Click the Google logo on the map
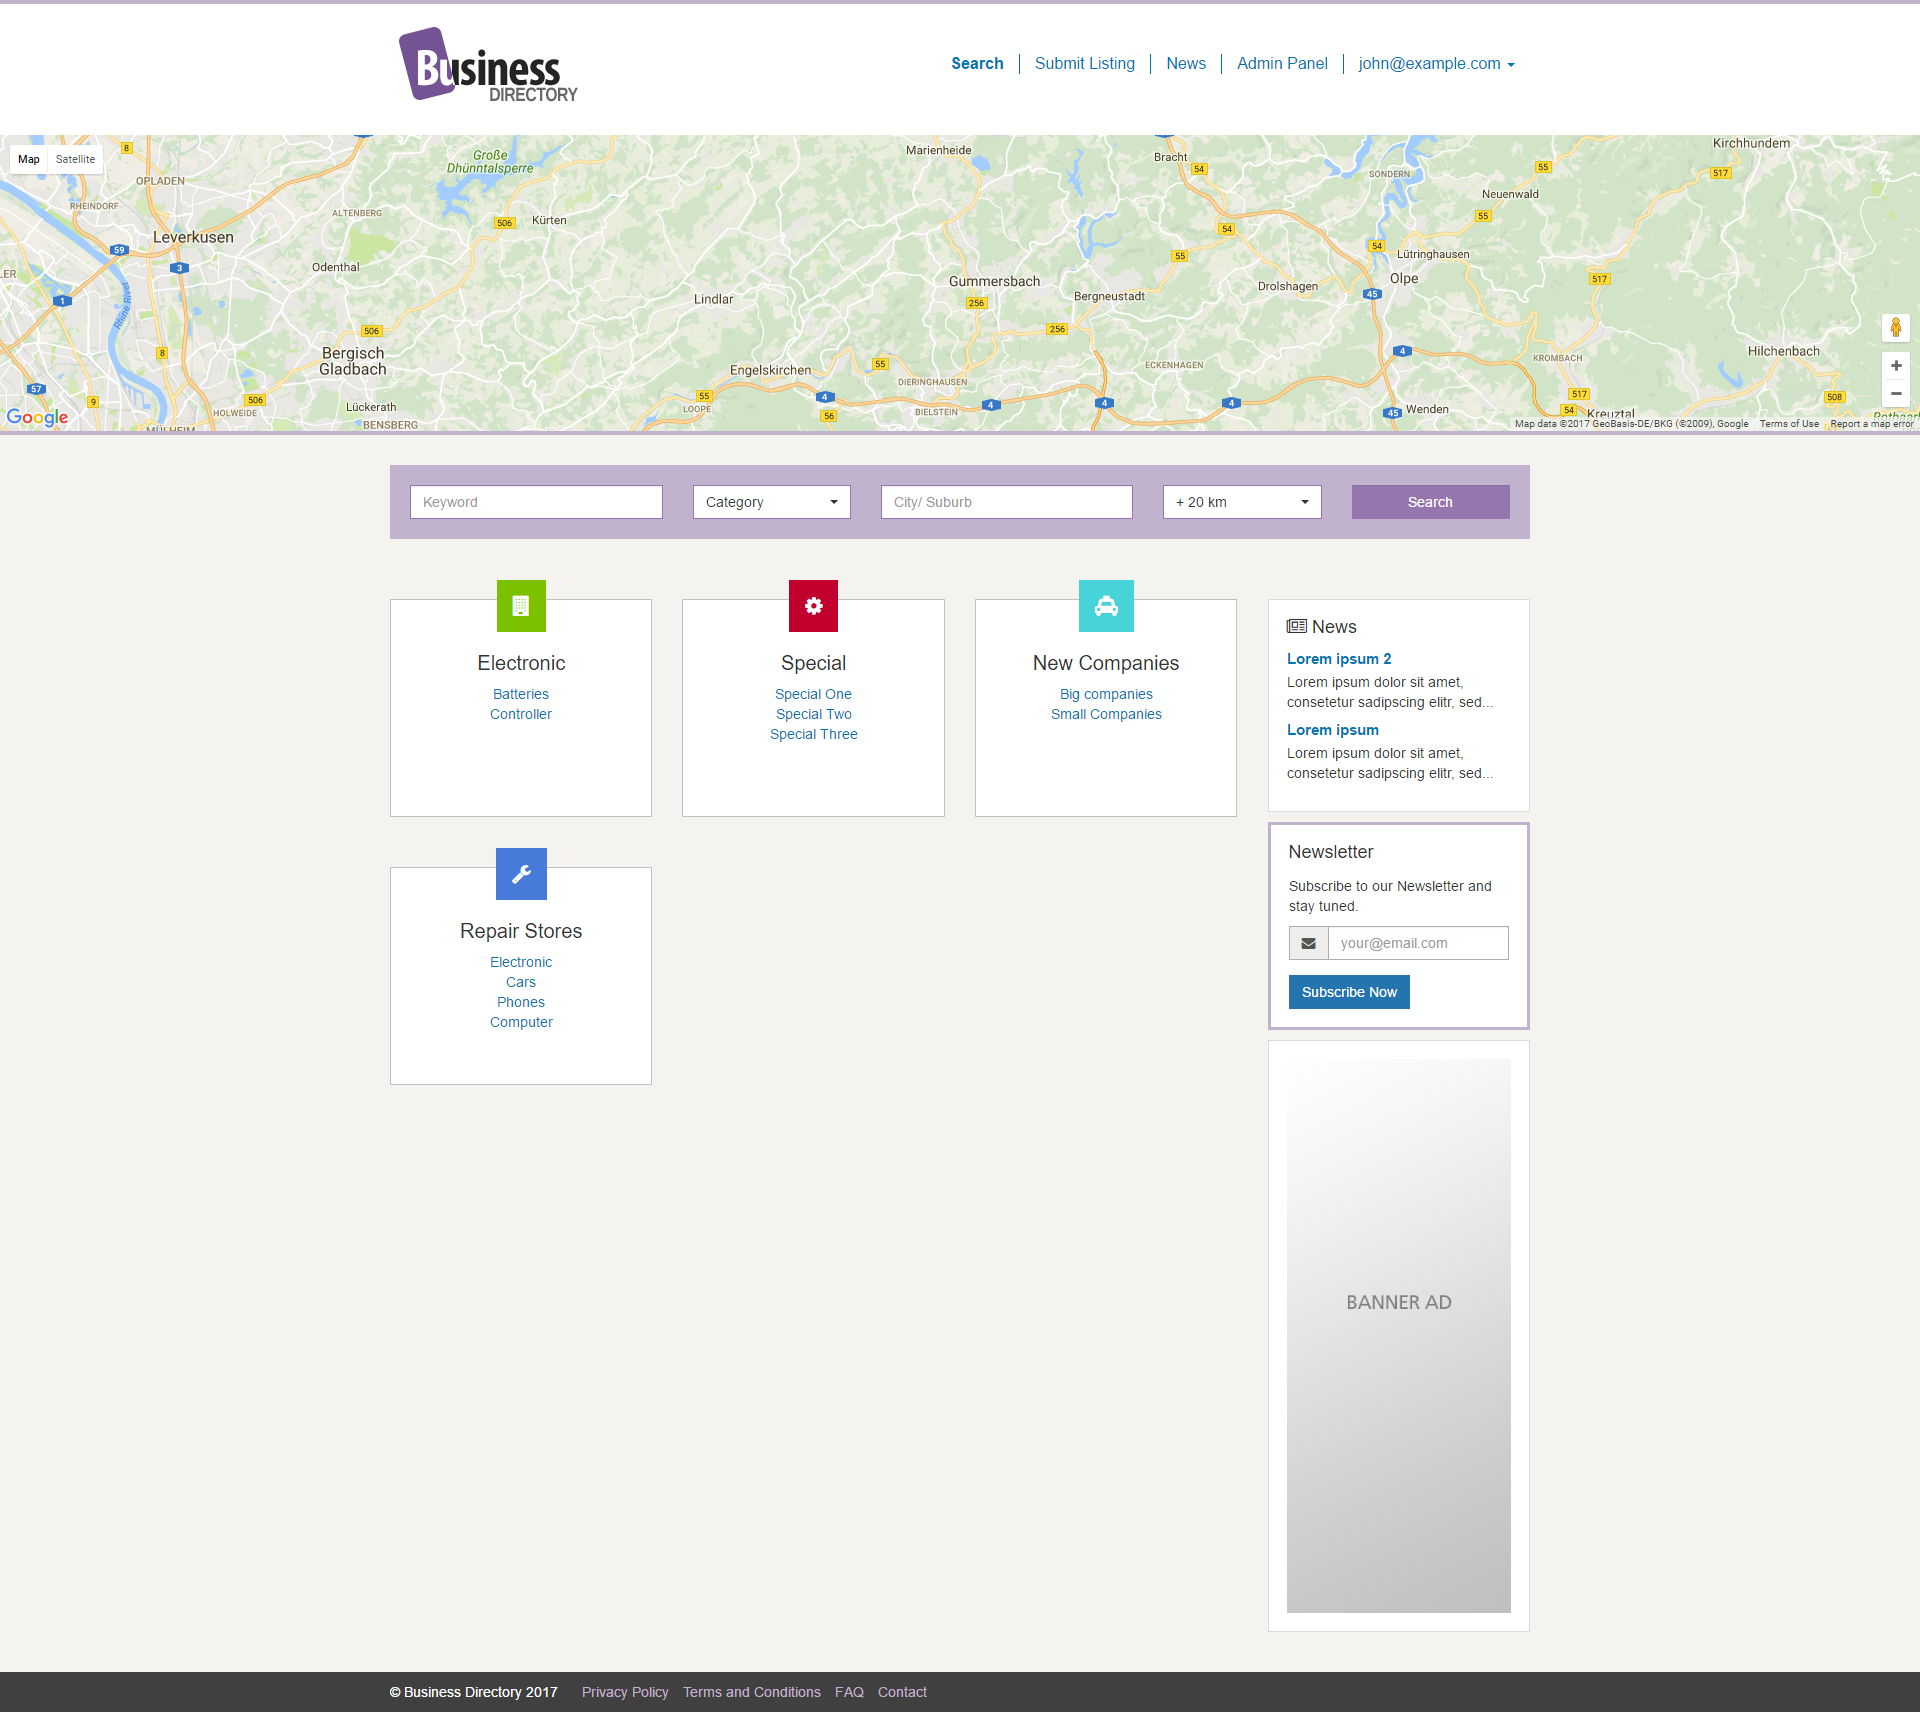Screen dimensions: 1920x1712 tap(38, 417)
